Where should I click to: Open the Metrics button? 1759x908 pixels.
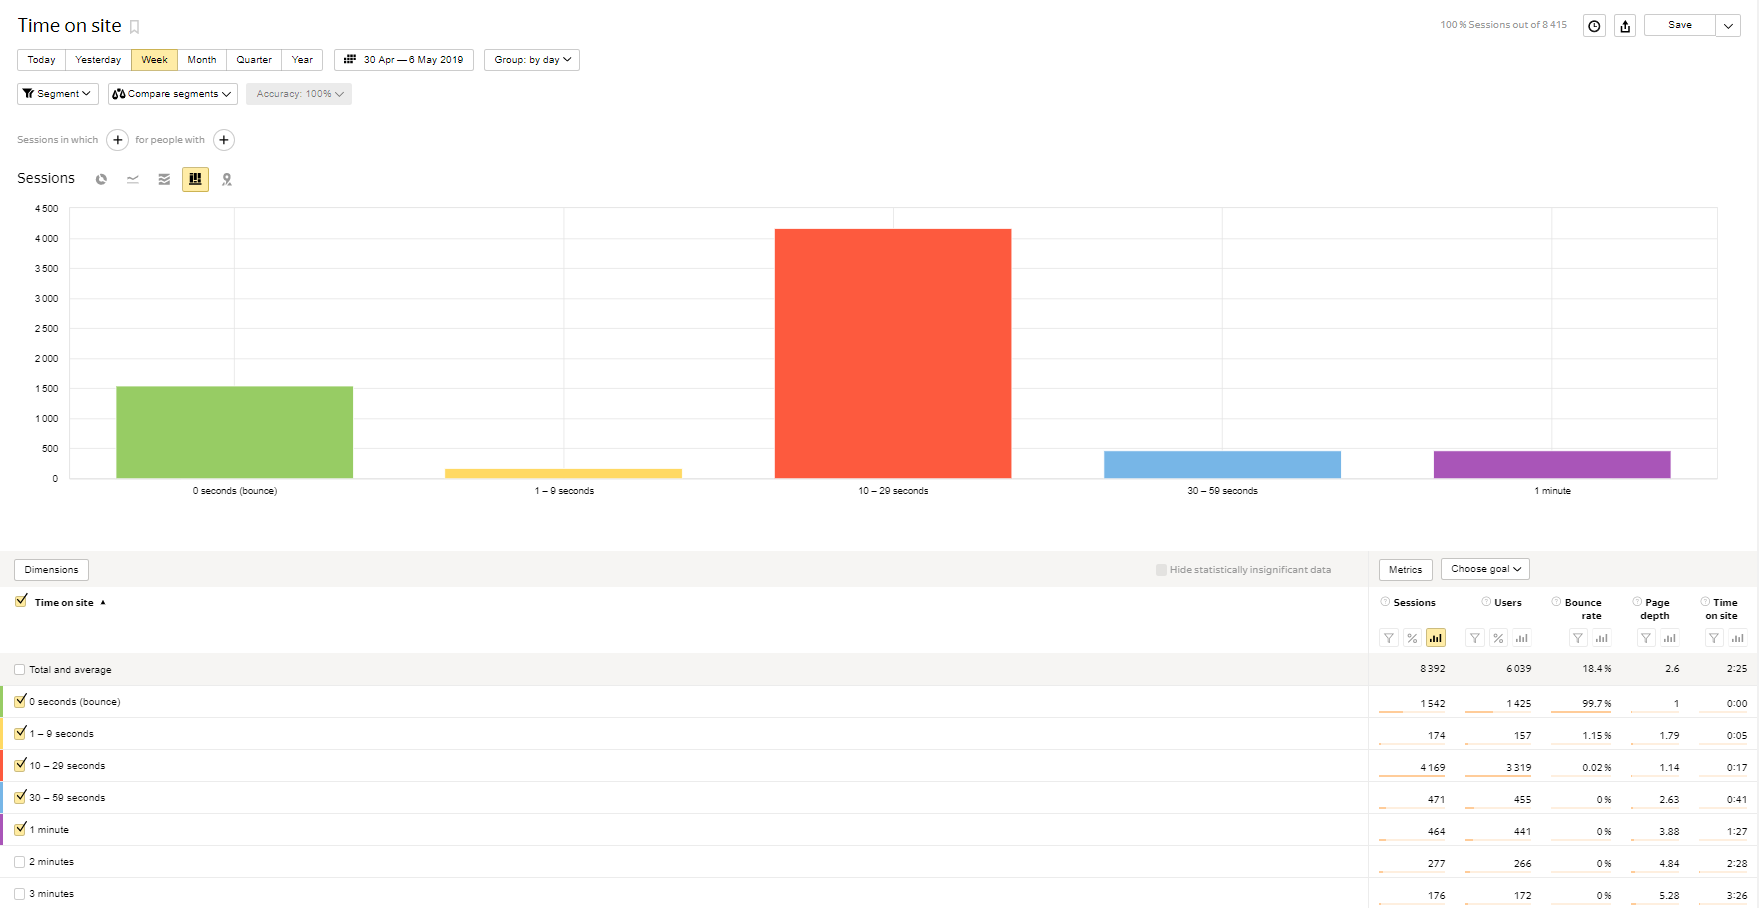[x=1405, y=570]
